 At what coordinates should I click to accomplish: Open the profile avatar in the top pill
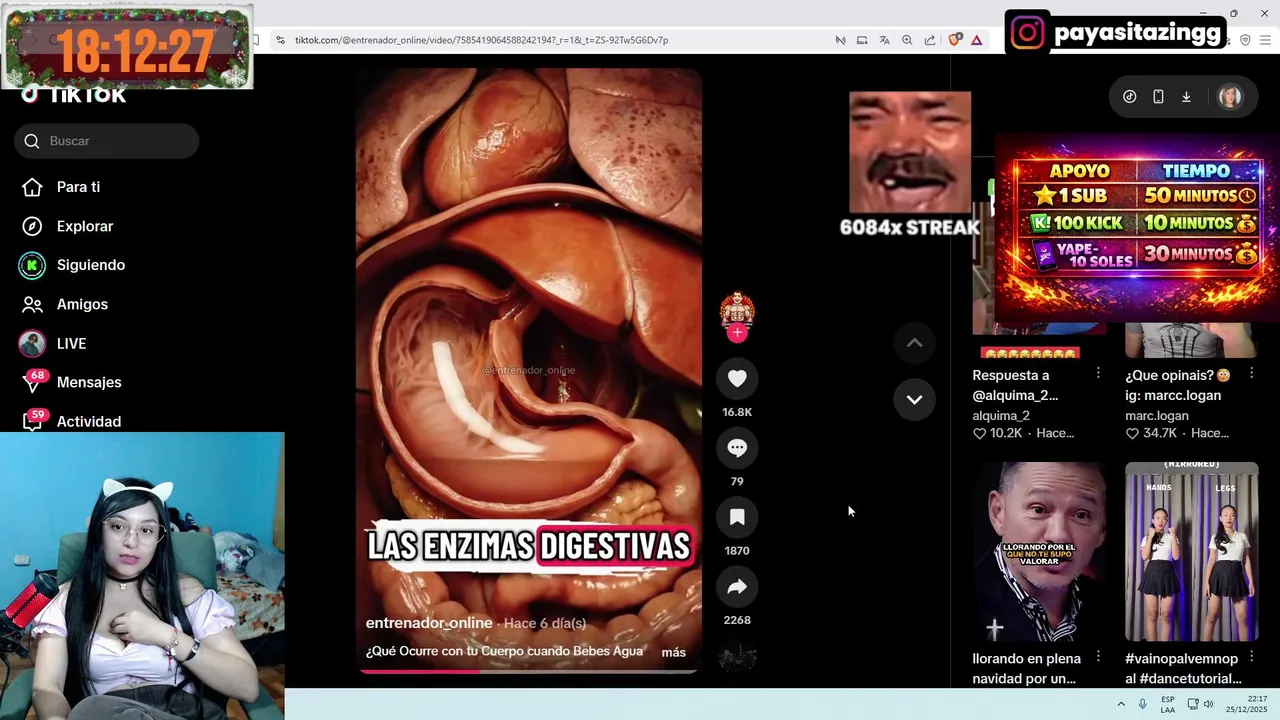tap(1230, 97)
